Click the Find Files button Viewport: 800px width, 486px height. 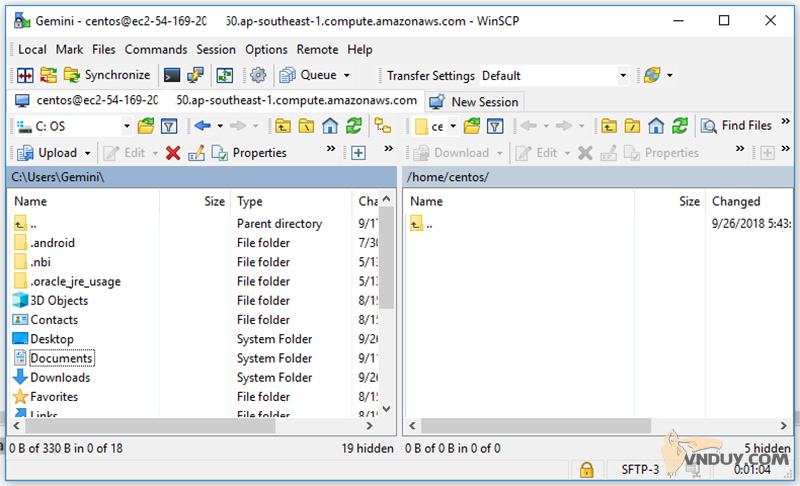737,126
